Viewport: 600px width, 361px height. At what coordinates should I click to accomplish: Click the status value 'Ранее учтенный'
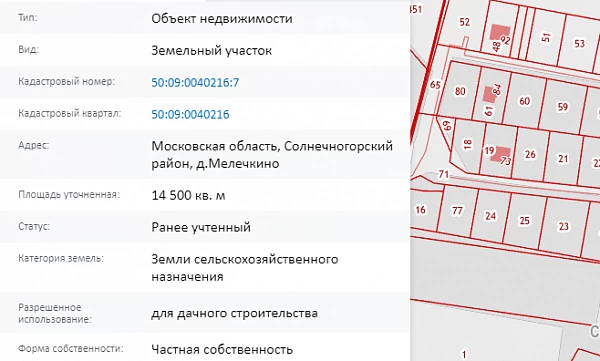point(201,227)
